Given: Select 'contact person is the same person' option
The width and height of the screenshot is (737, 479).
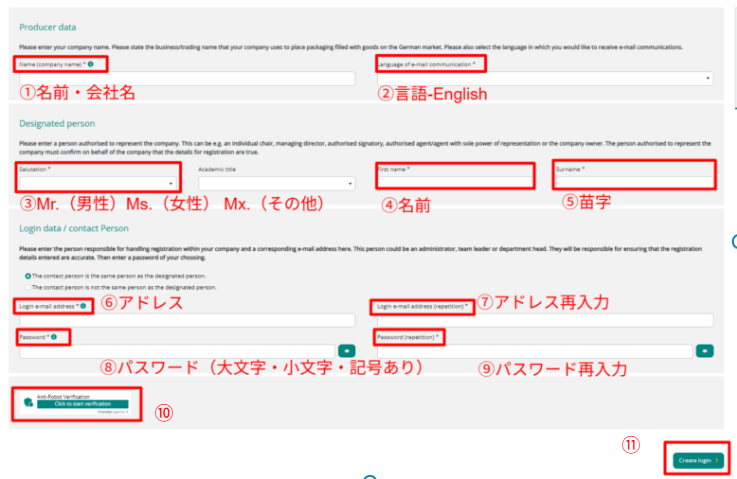Looking at the screenshot, I should point(27,275).
